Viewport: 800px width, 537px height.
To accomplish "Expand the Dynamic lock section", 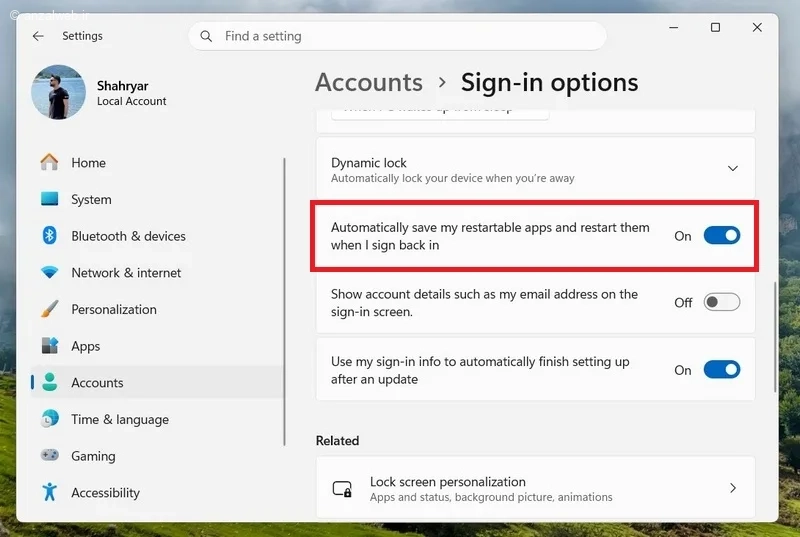I will [x=733, y=168].
